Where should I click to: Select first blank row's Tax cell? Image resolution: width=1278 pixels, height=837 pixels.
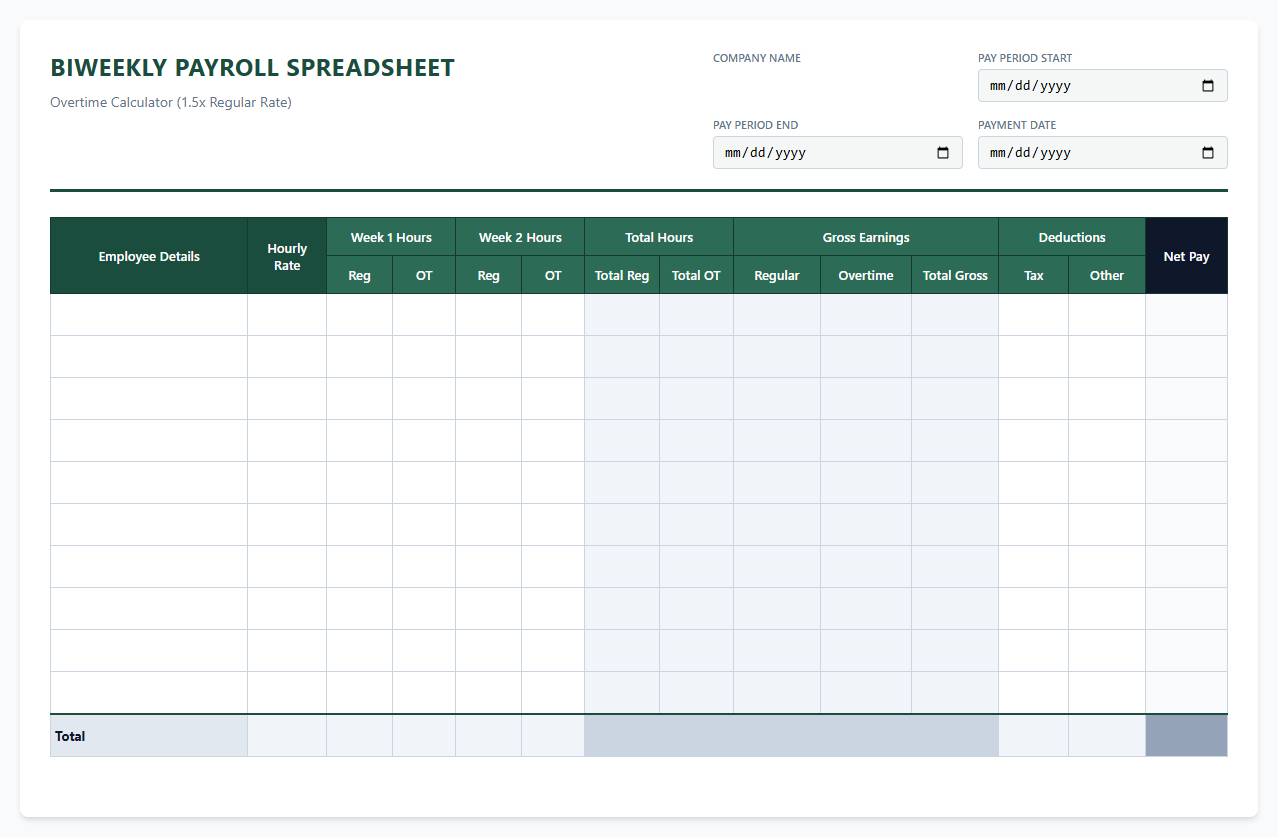click(x=1034, y=315)
